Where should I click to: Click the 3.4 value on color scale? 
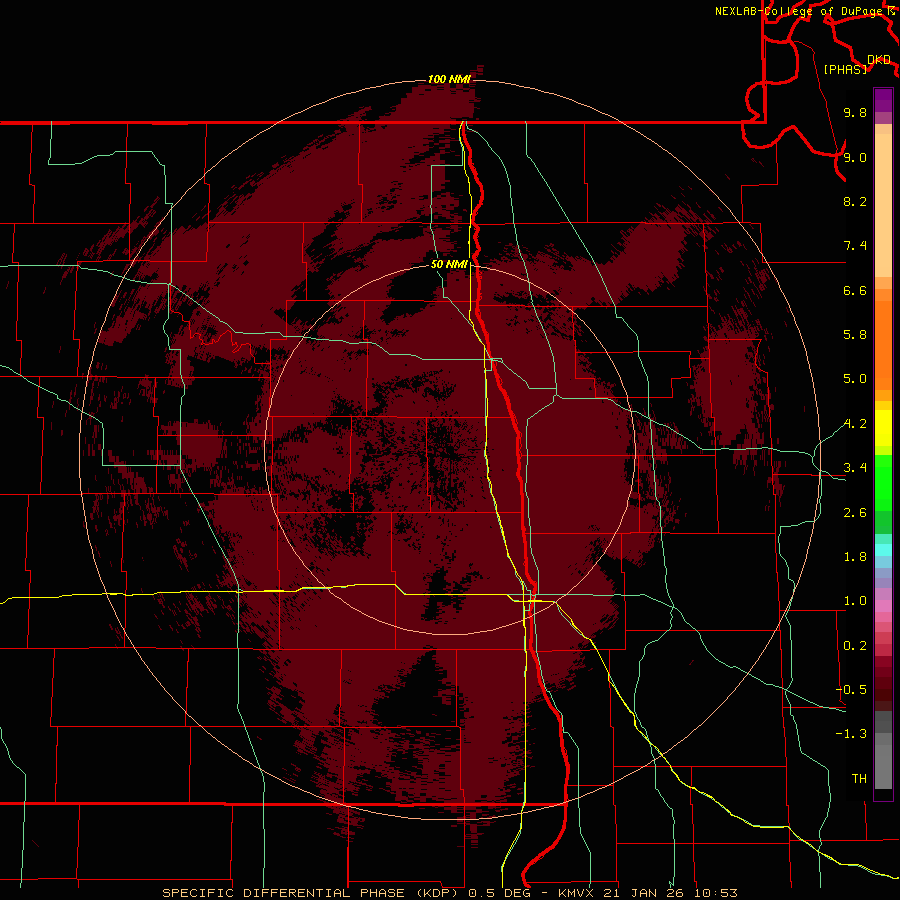click(x=855, y=468)
